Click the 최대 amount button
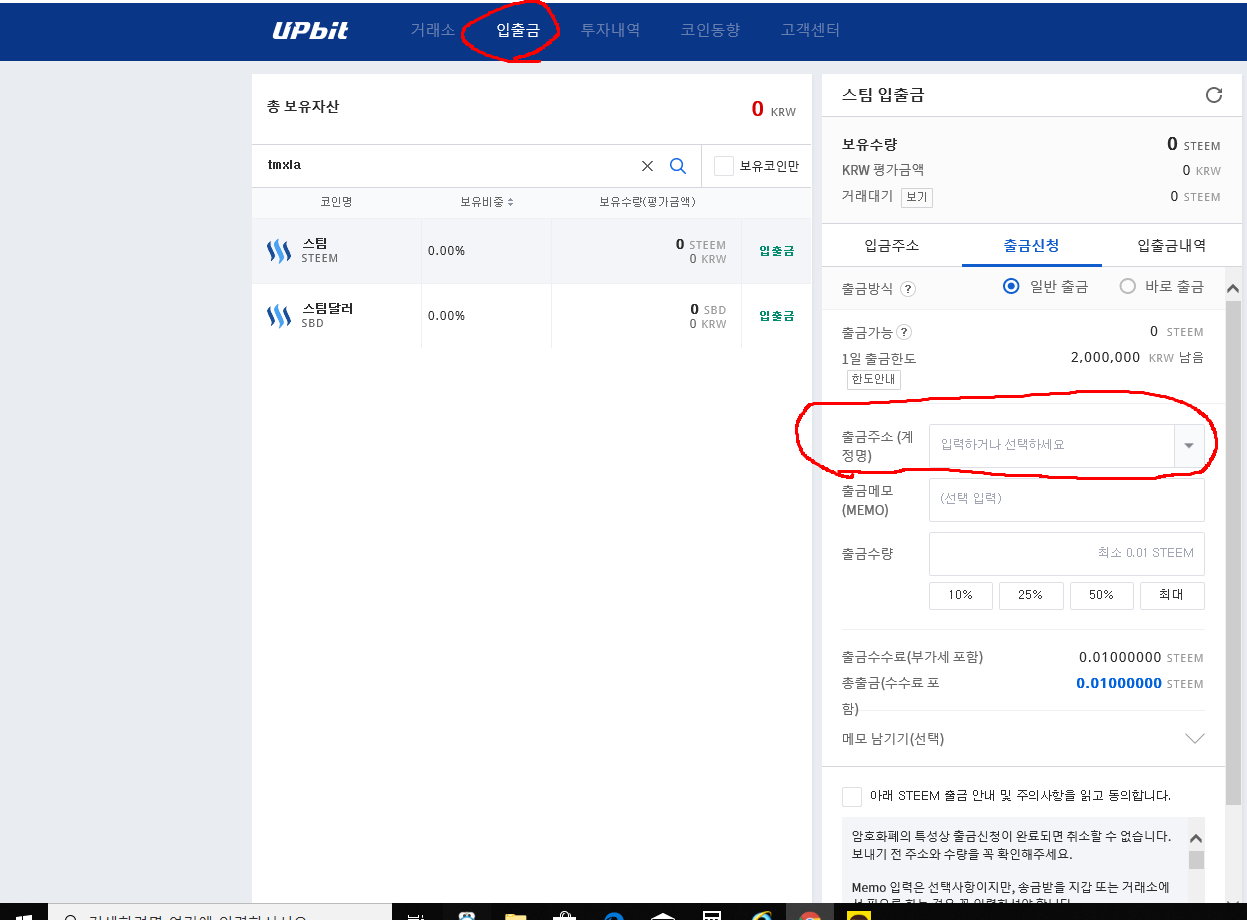This screenshot has width=1247, height=920. (1172, 595)
